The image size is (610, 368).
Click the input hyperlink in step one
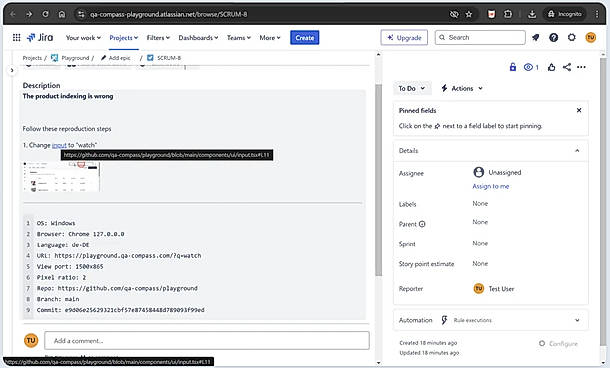tap(59, 145)
